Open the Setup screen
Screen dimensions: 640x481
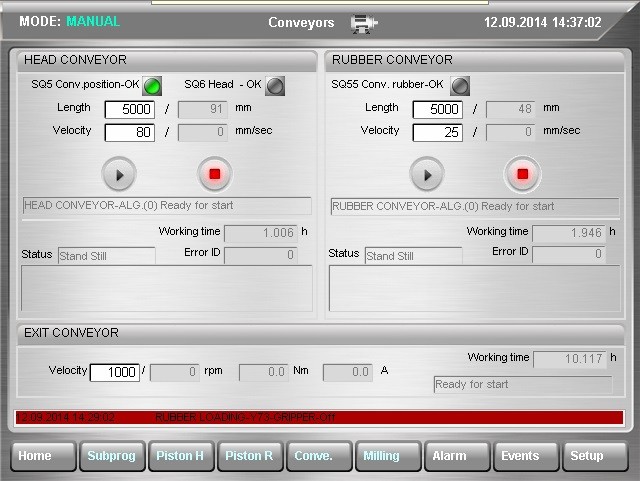(x=595, y=456)
